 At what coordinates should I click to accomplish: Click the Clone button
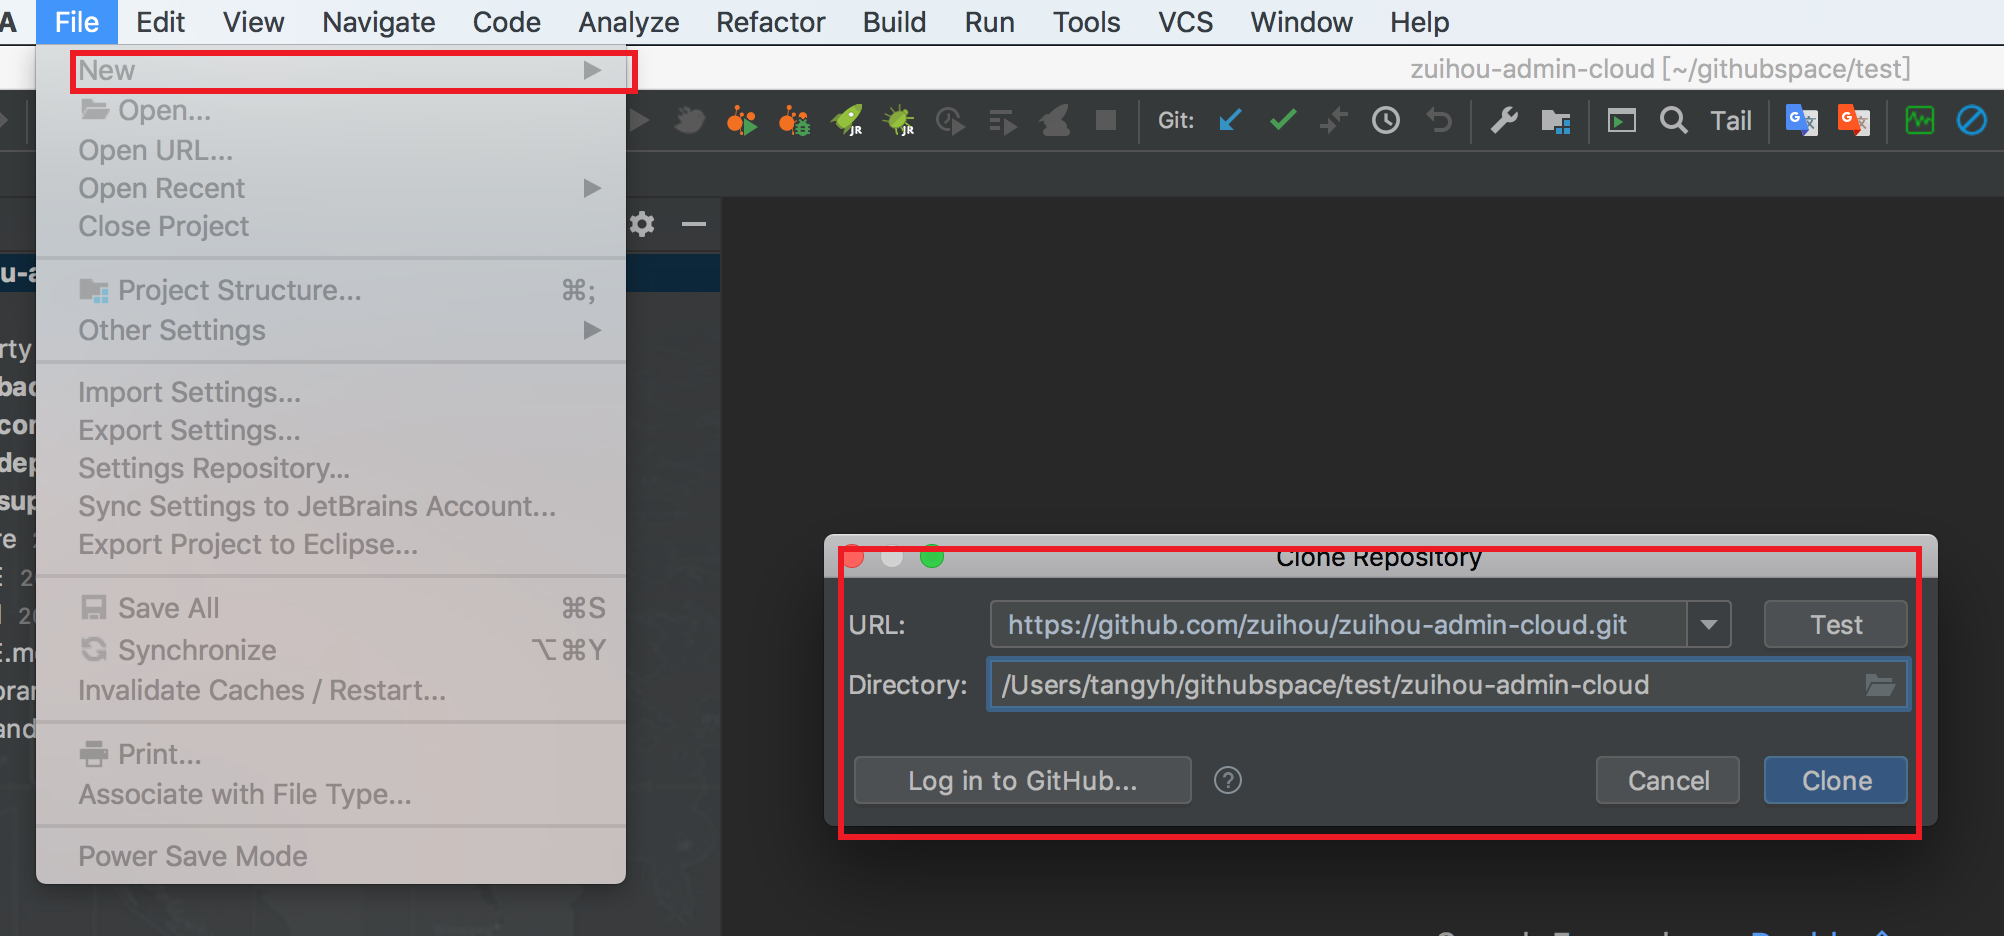coord(1835,780)
